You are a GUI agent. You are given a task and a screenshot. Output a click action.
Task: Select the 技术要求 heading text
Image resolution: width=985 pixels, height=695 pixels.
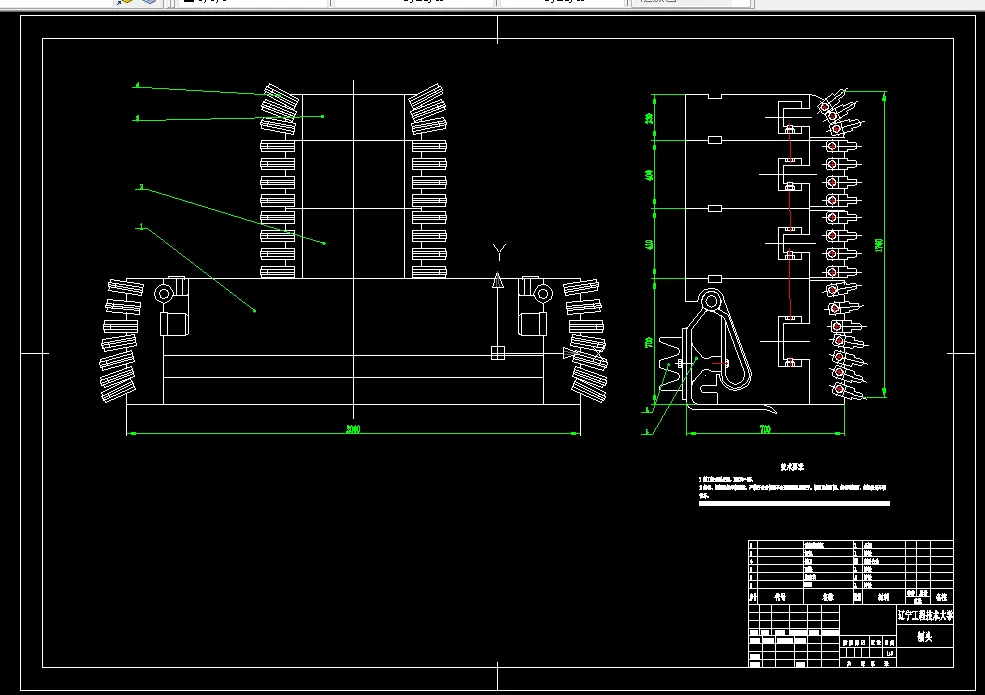point(792,467)
